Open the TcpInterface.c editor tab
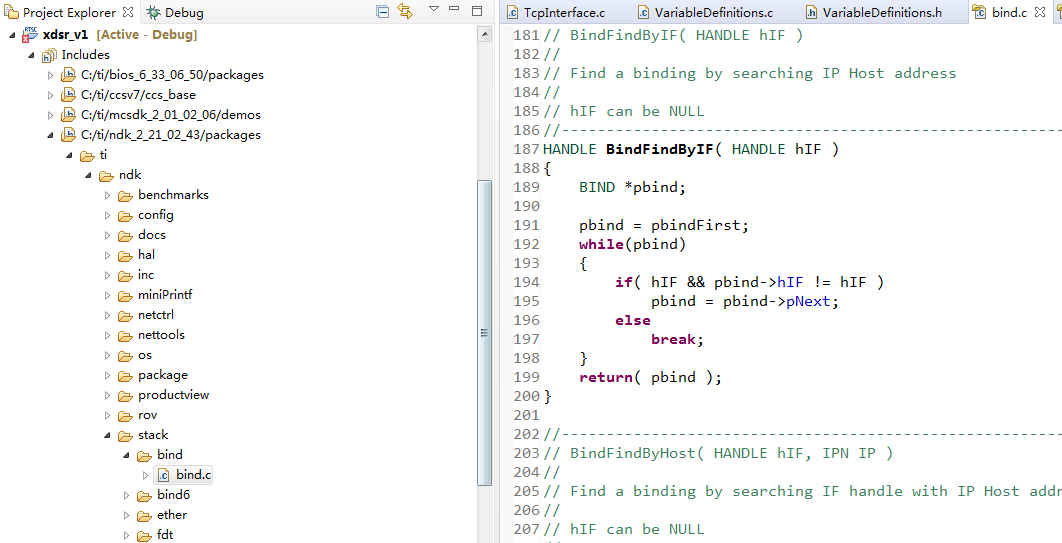The width and height of the screenshot is (1062, 543). coord(557,12)
